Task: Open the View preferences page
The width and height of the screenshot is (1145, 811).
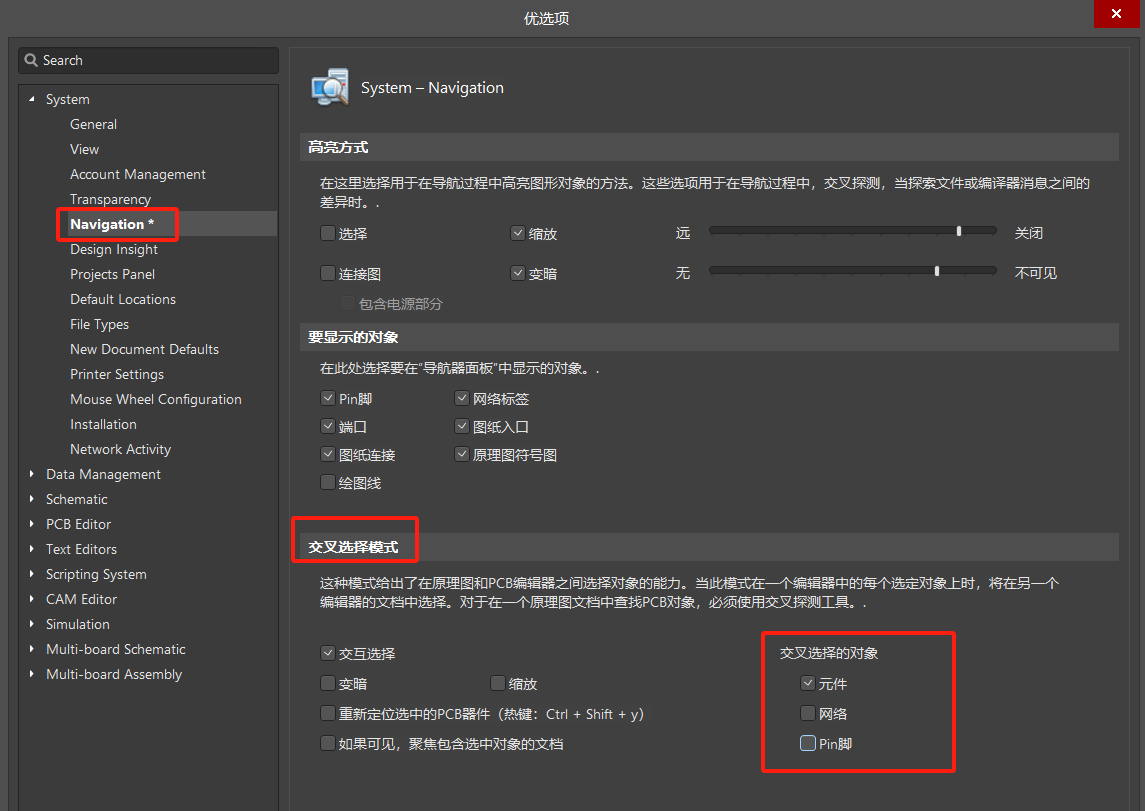Action: [85, 149]
